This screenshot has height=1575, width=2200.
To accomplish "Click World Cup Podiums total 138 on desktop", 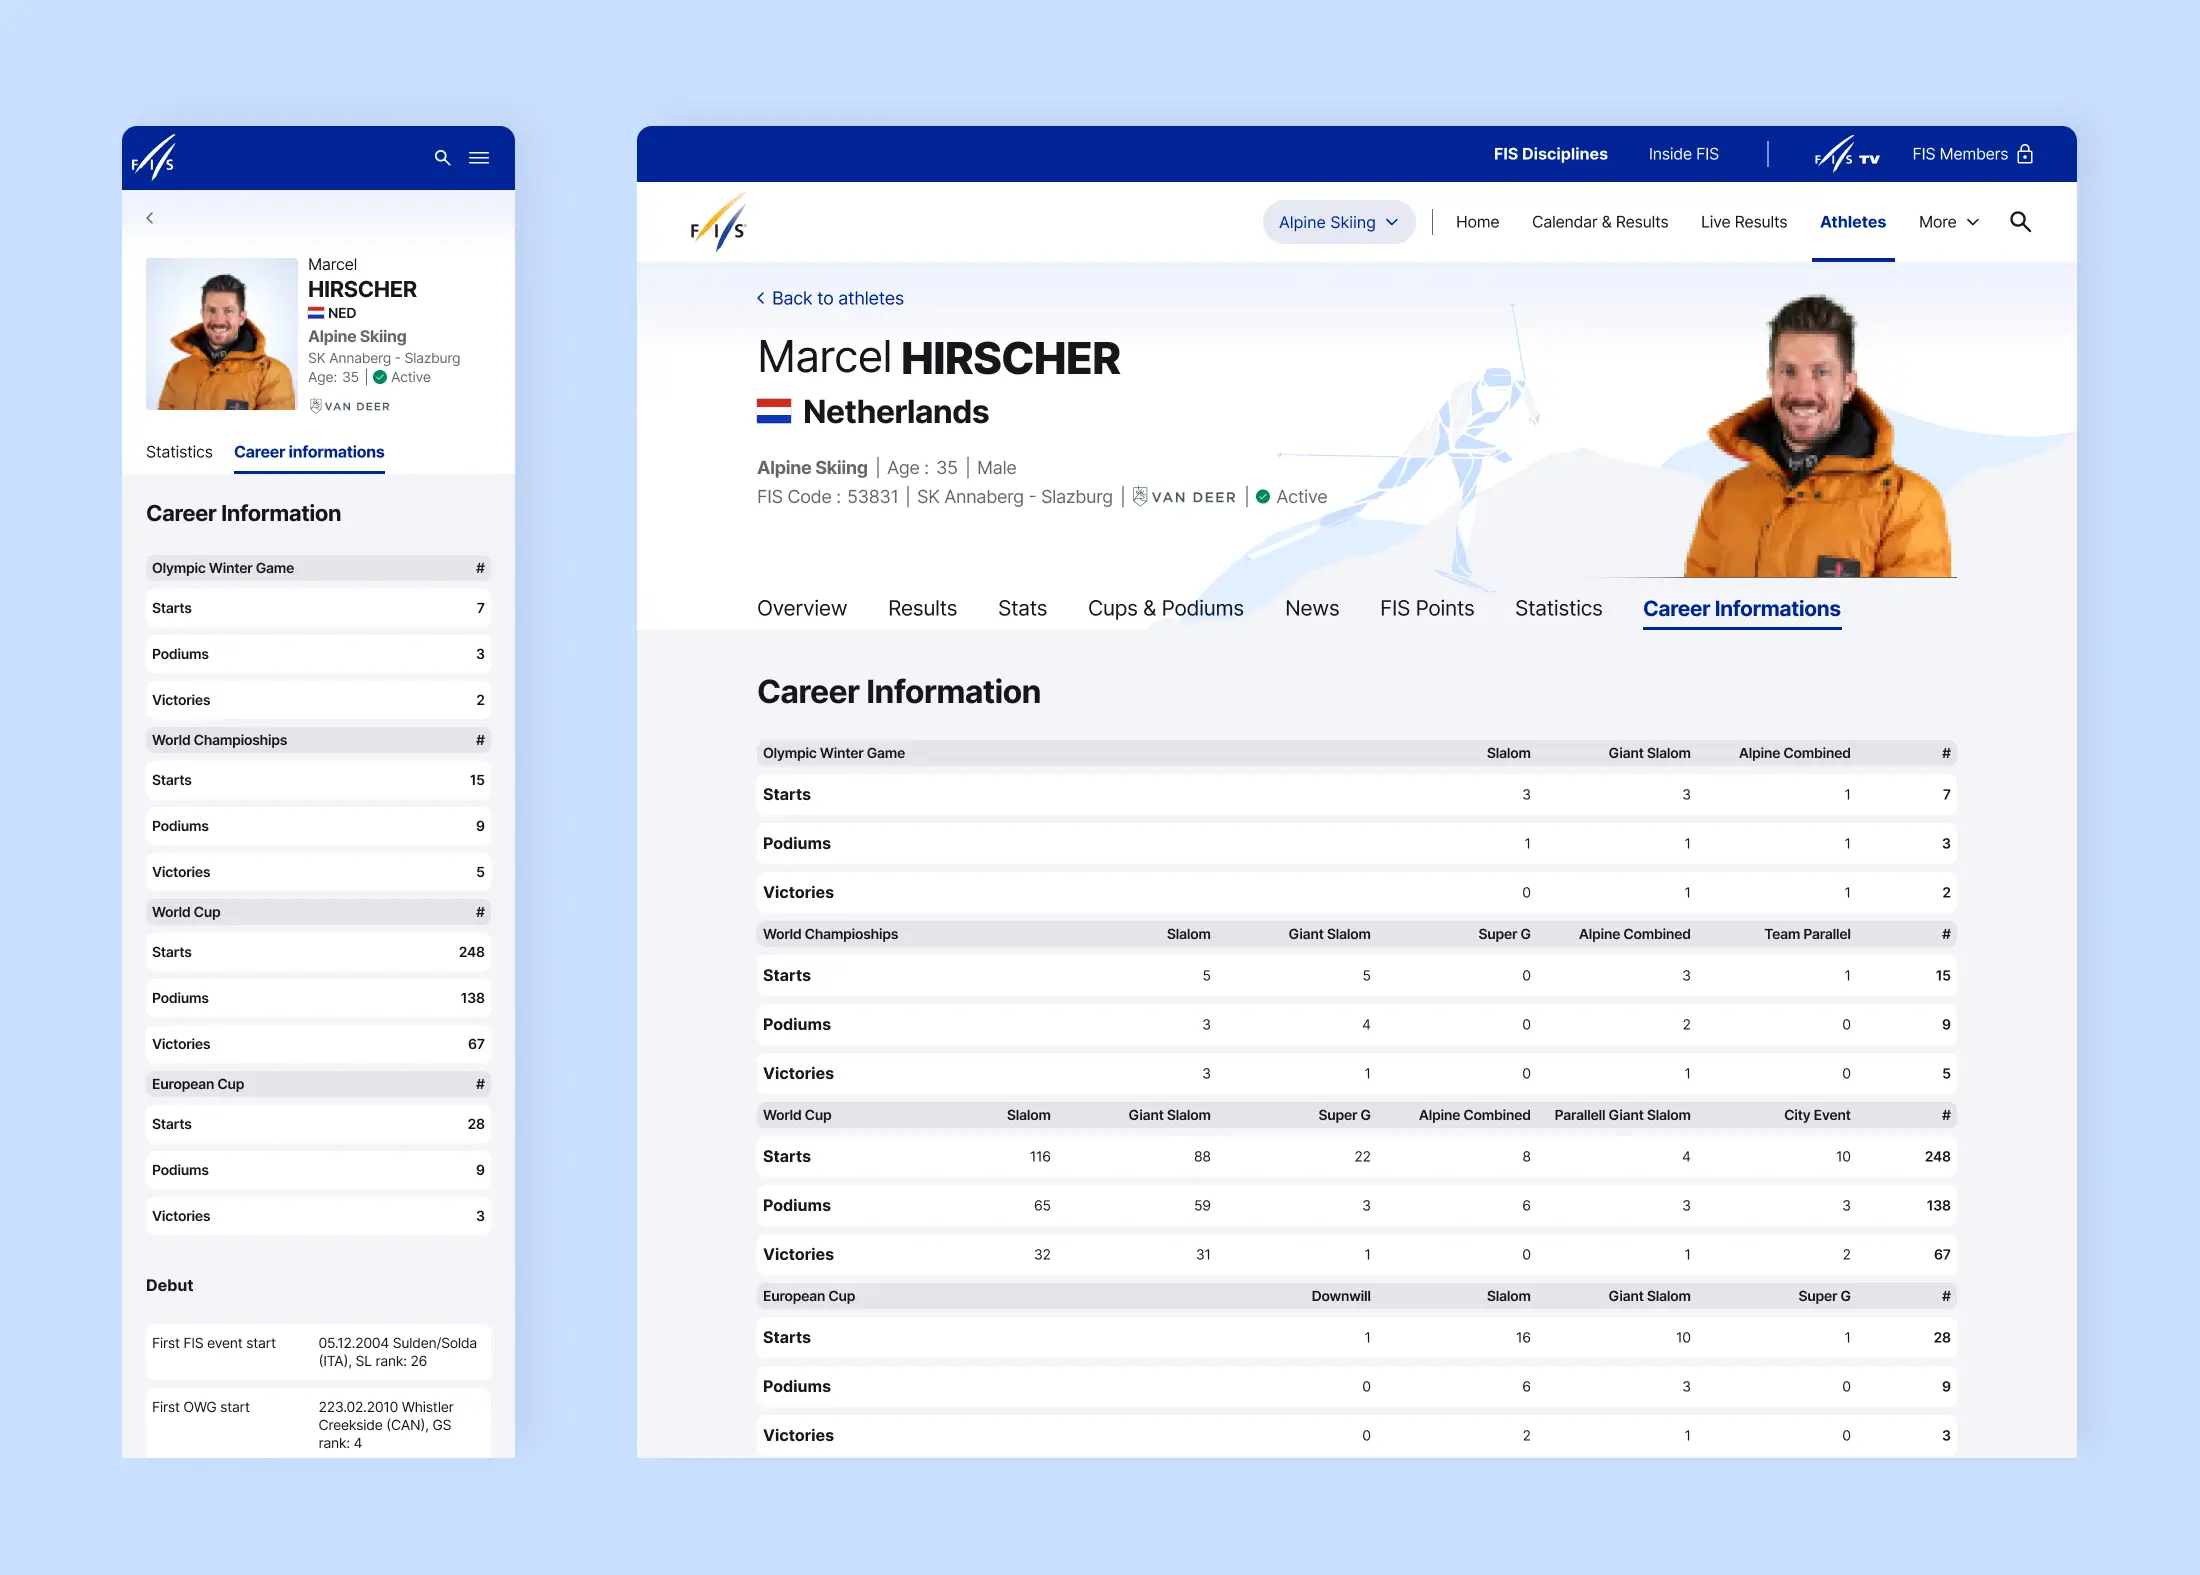I will 1938,1205.
